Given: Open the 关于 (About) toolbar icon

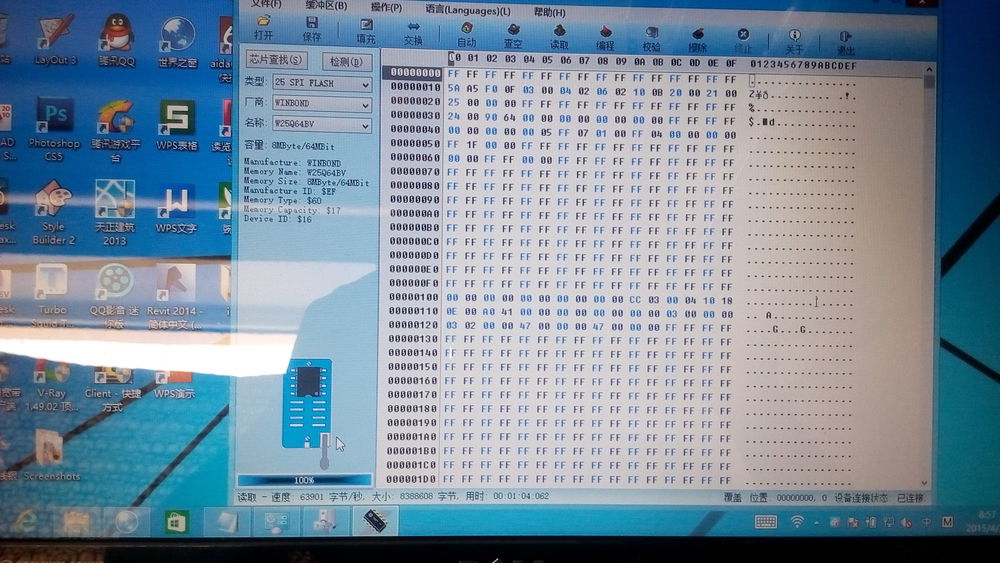Looking at the screenshot, I should [794, 41].
